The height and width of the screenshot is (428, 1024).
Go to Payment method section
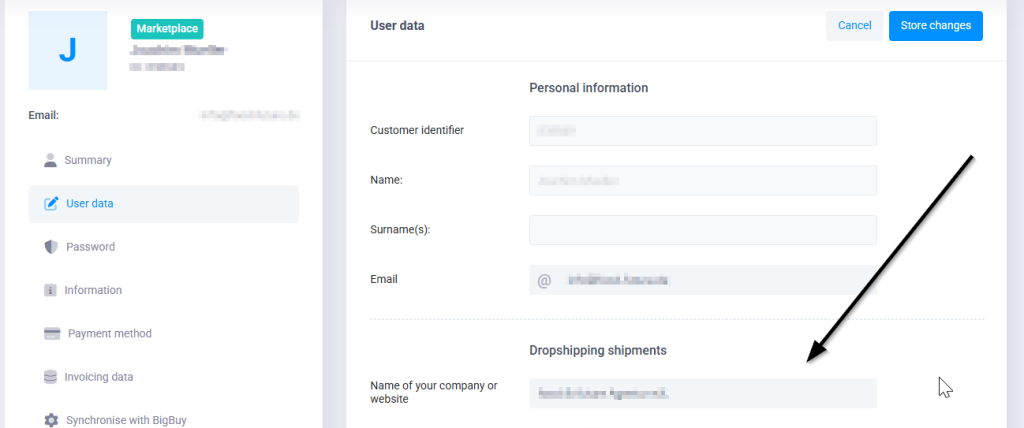point(110,333)
